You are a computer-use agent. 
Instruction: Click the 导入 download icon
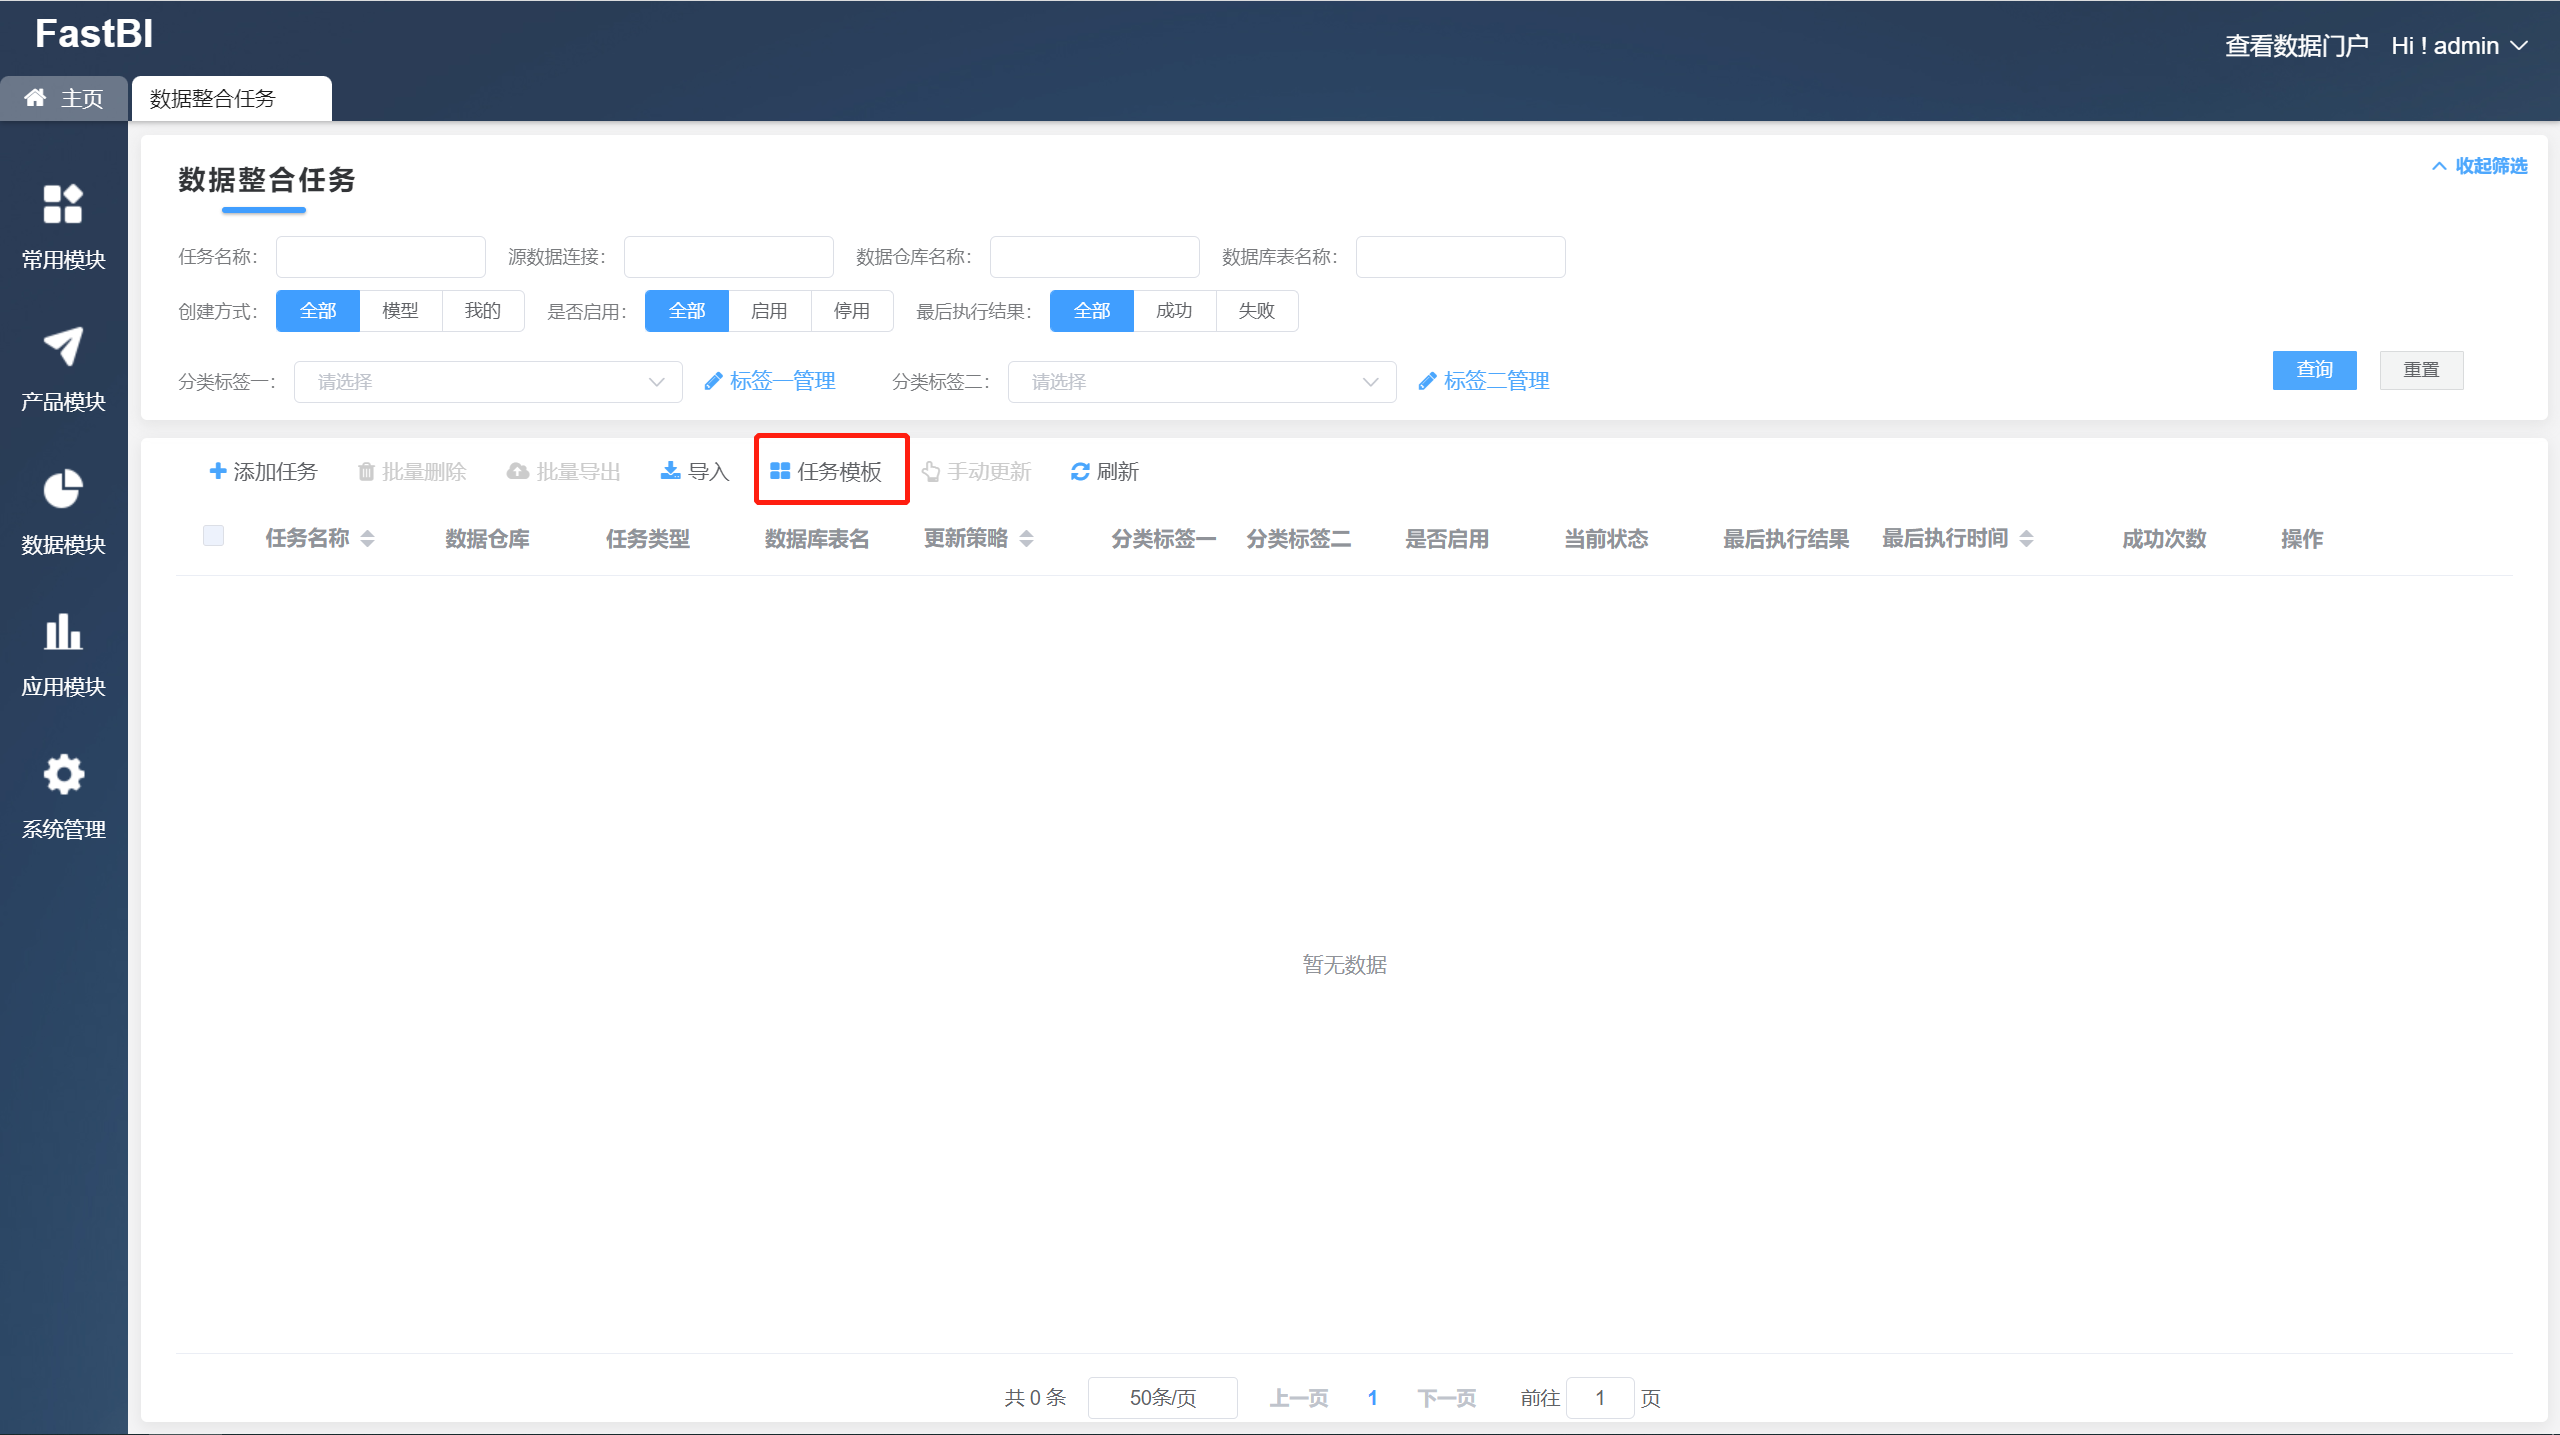pos(670,471)
